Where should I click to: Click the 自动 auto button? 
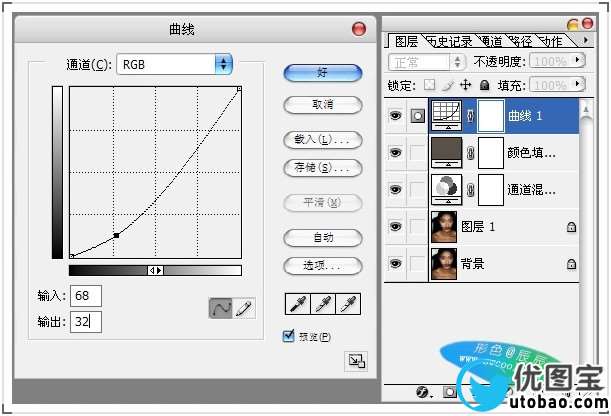click(x=323, y=238)
